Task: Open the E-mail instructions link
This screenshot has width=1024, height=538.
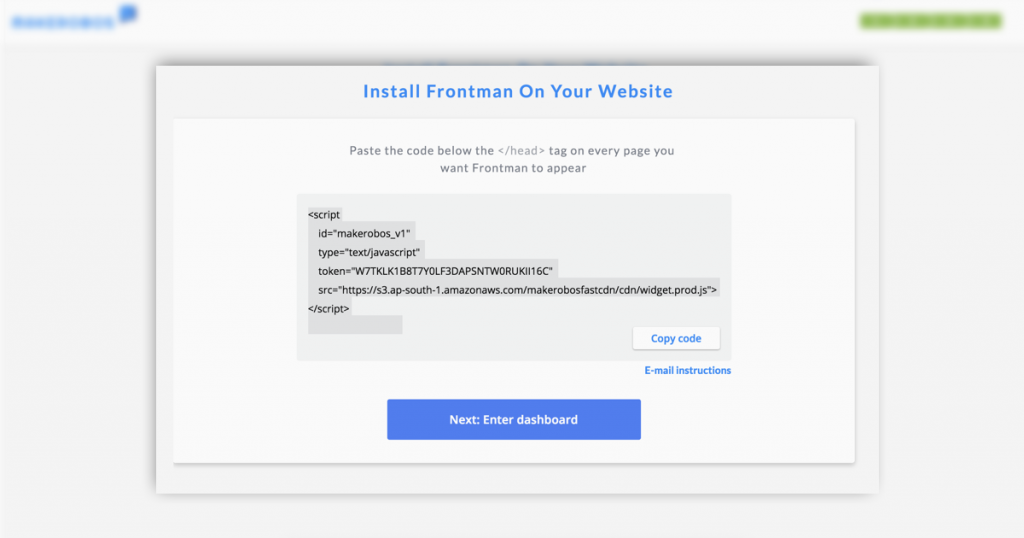Action: click(x=688, y=370)
